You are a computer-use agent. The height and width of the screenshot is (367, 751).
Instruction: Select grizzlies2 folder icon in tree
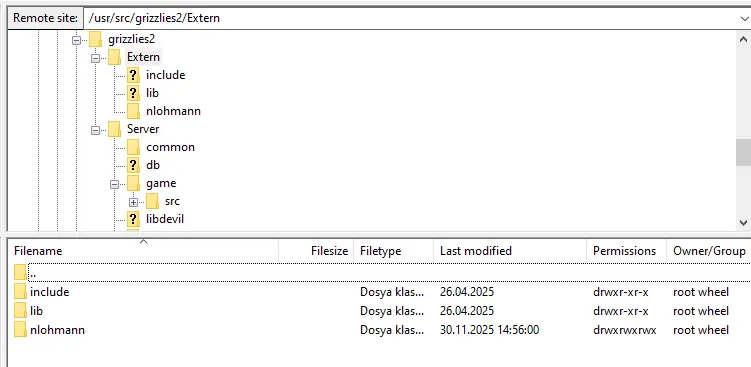click(x=95, y=39)
